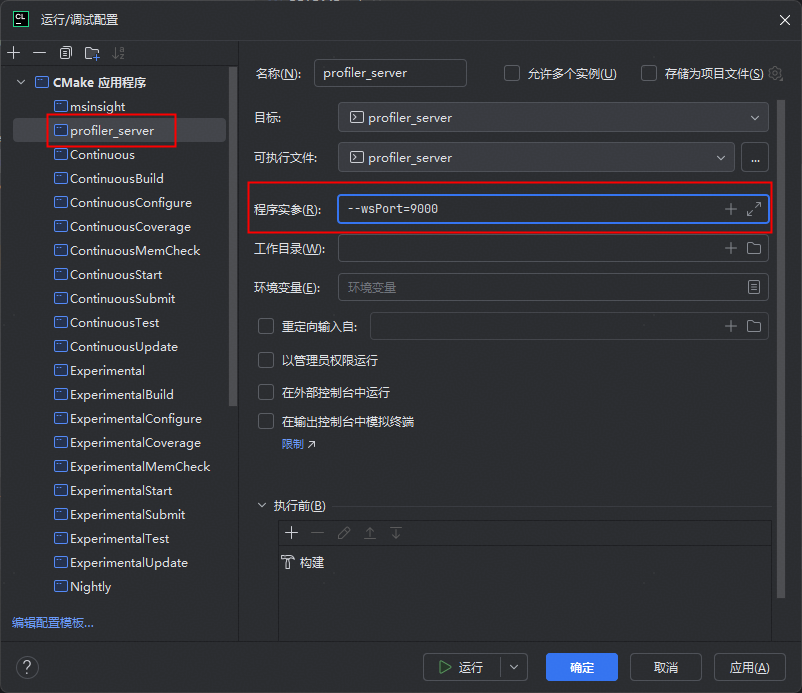The width and height of the screenshot is (802, 693).
Task: Select the ContinuousMemCheck configuration
Action: coord(135,251)
